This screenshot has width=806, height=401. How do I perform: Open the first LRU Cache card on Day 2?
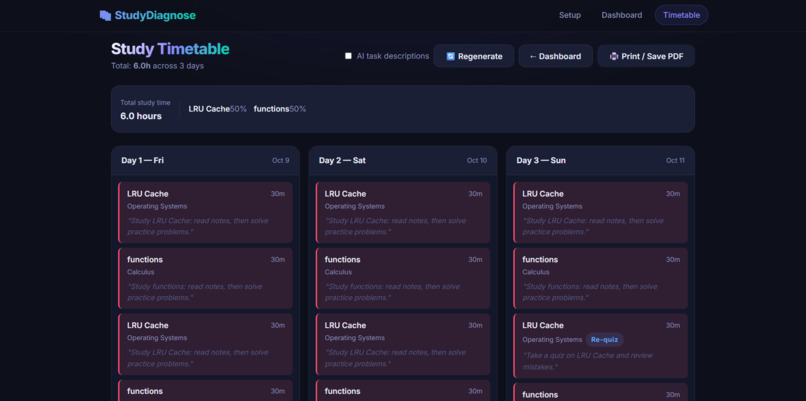[403, 212]
